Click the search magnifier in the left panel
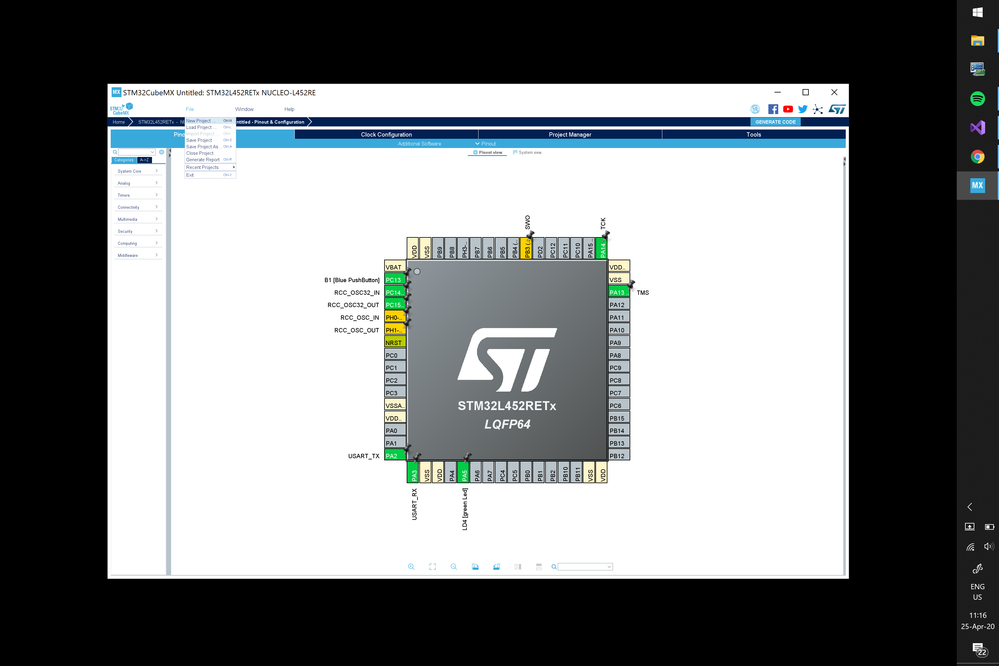 pos(115,152)
